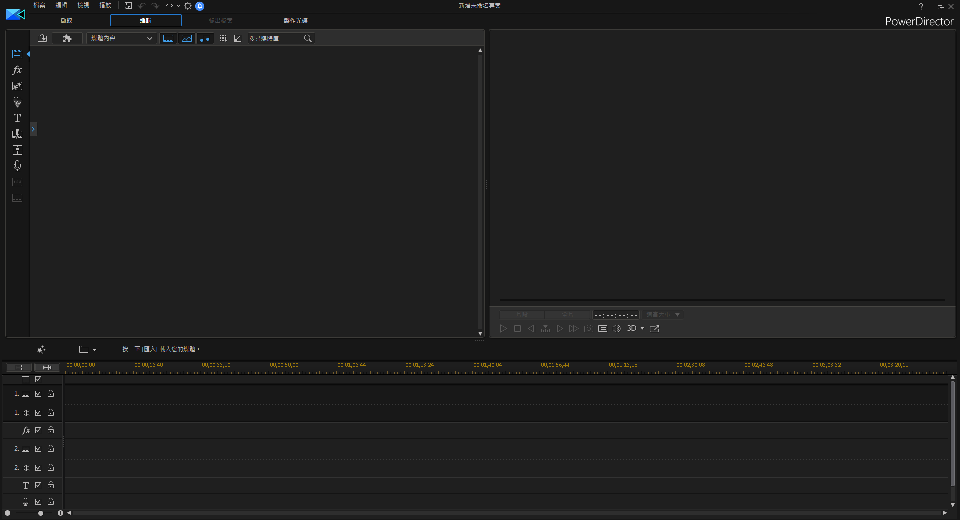The image size is (960, 520).
Task: Click the import media icon
Action: [42, 38]
